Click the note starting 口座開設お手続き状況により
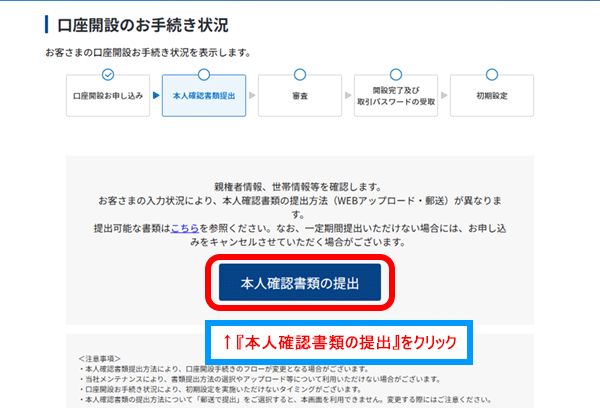Viewport: 600px width, 408px height. point(220,389)
